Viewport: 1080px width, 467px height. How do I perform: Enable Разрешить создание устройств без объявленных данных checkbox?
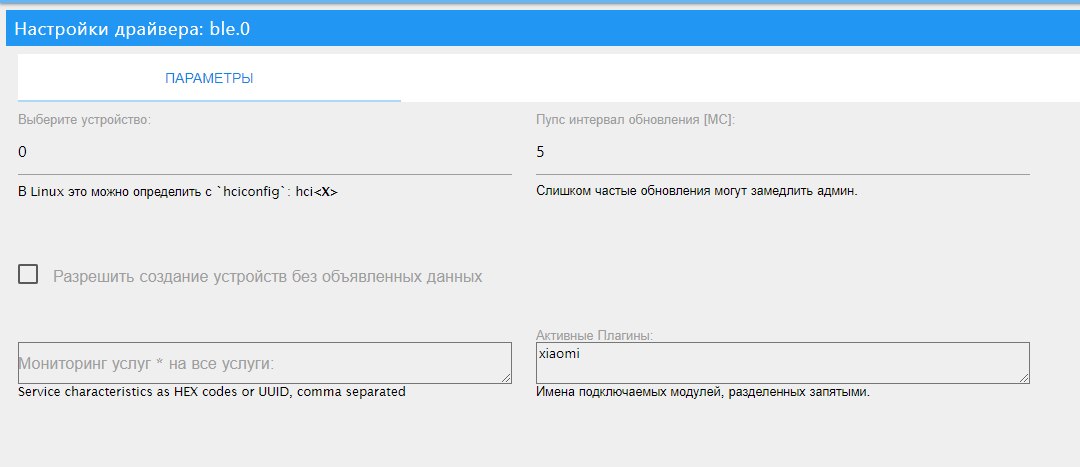(28, 275)
